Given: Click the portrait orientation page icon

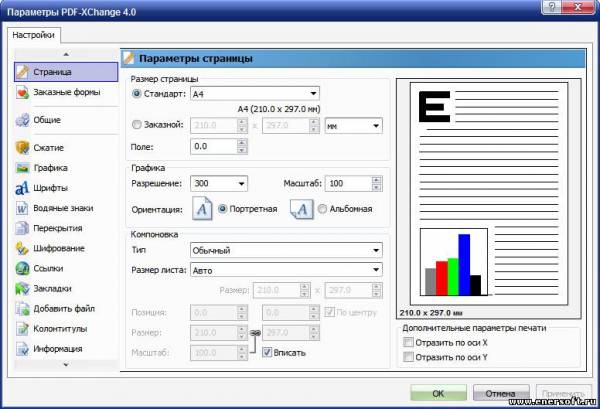Looking at the screenshot, I should tap(202, 209).
